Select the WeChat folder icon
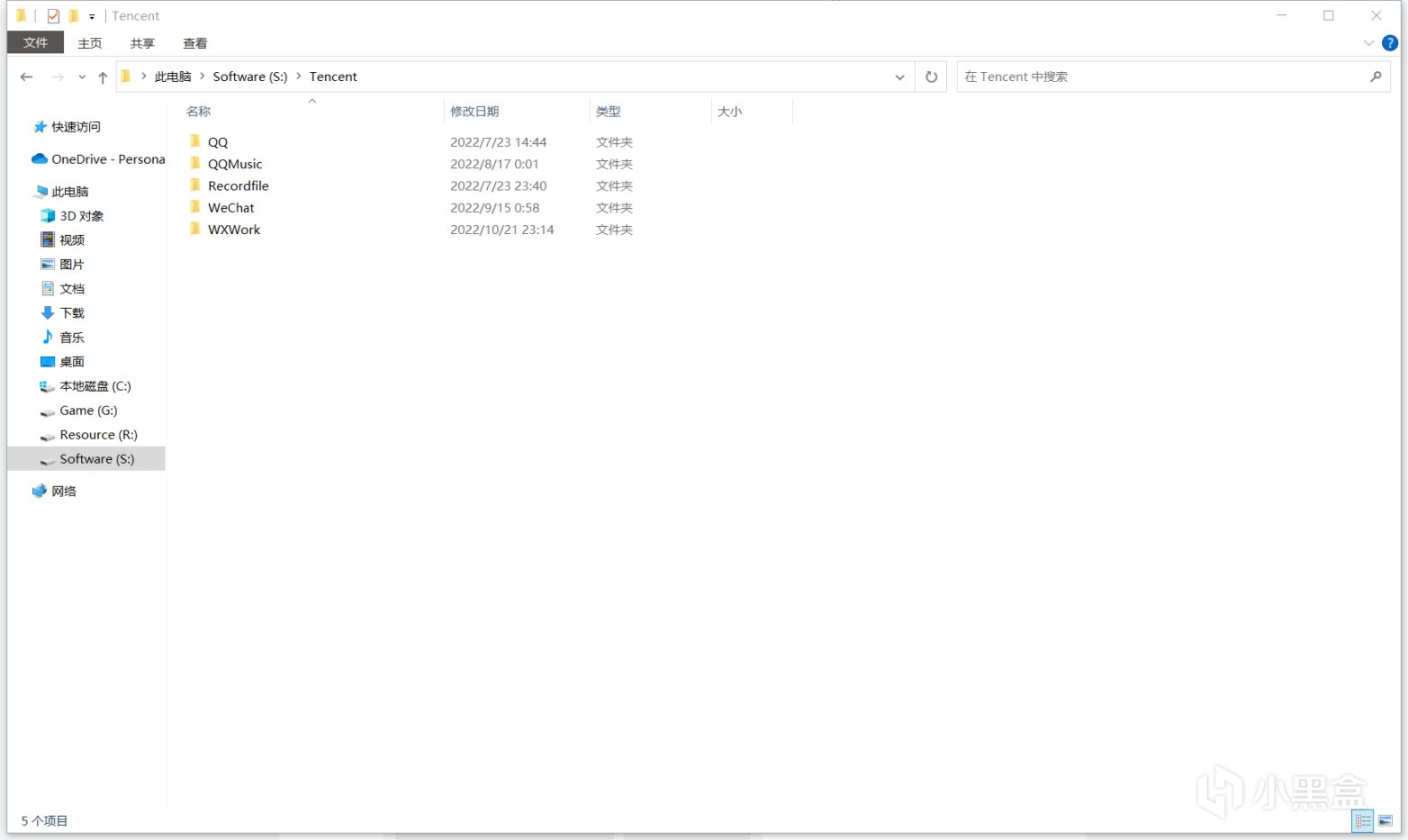The width and height of the screenshot is (1408, 840). point(195,207)
